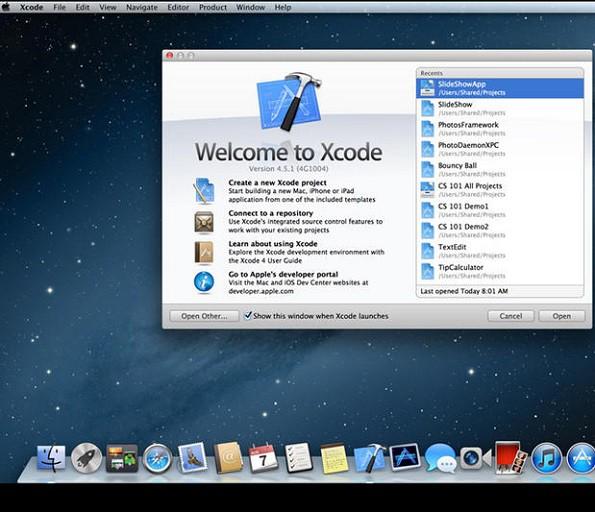Click the Connect to a repository icon
The height and width of the screenshot is (512, 595).
point(204,222)
